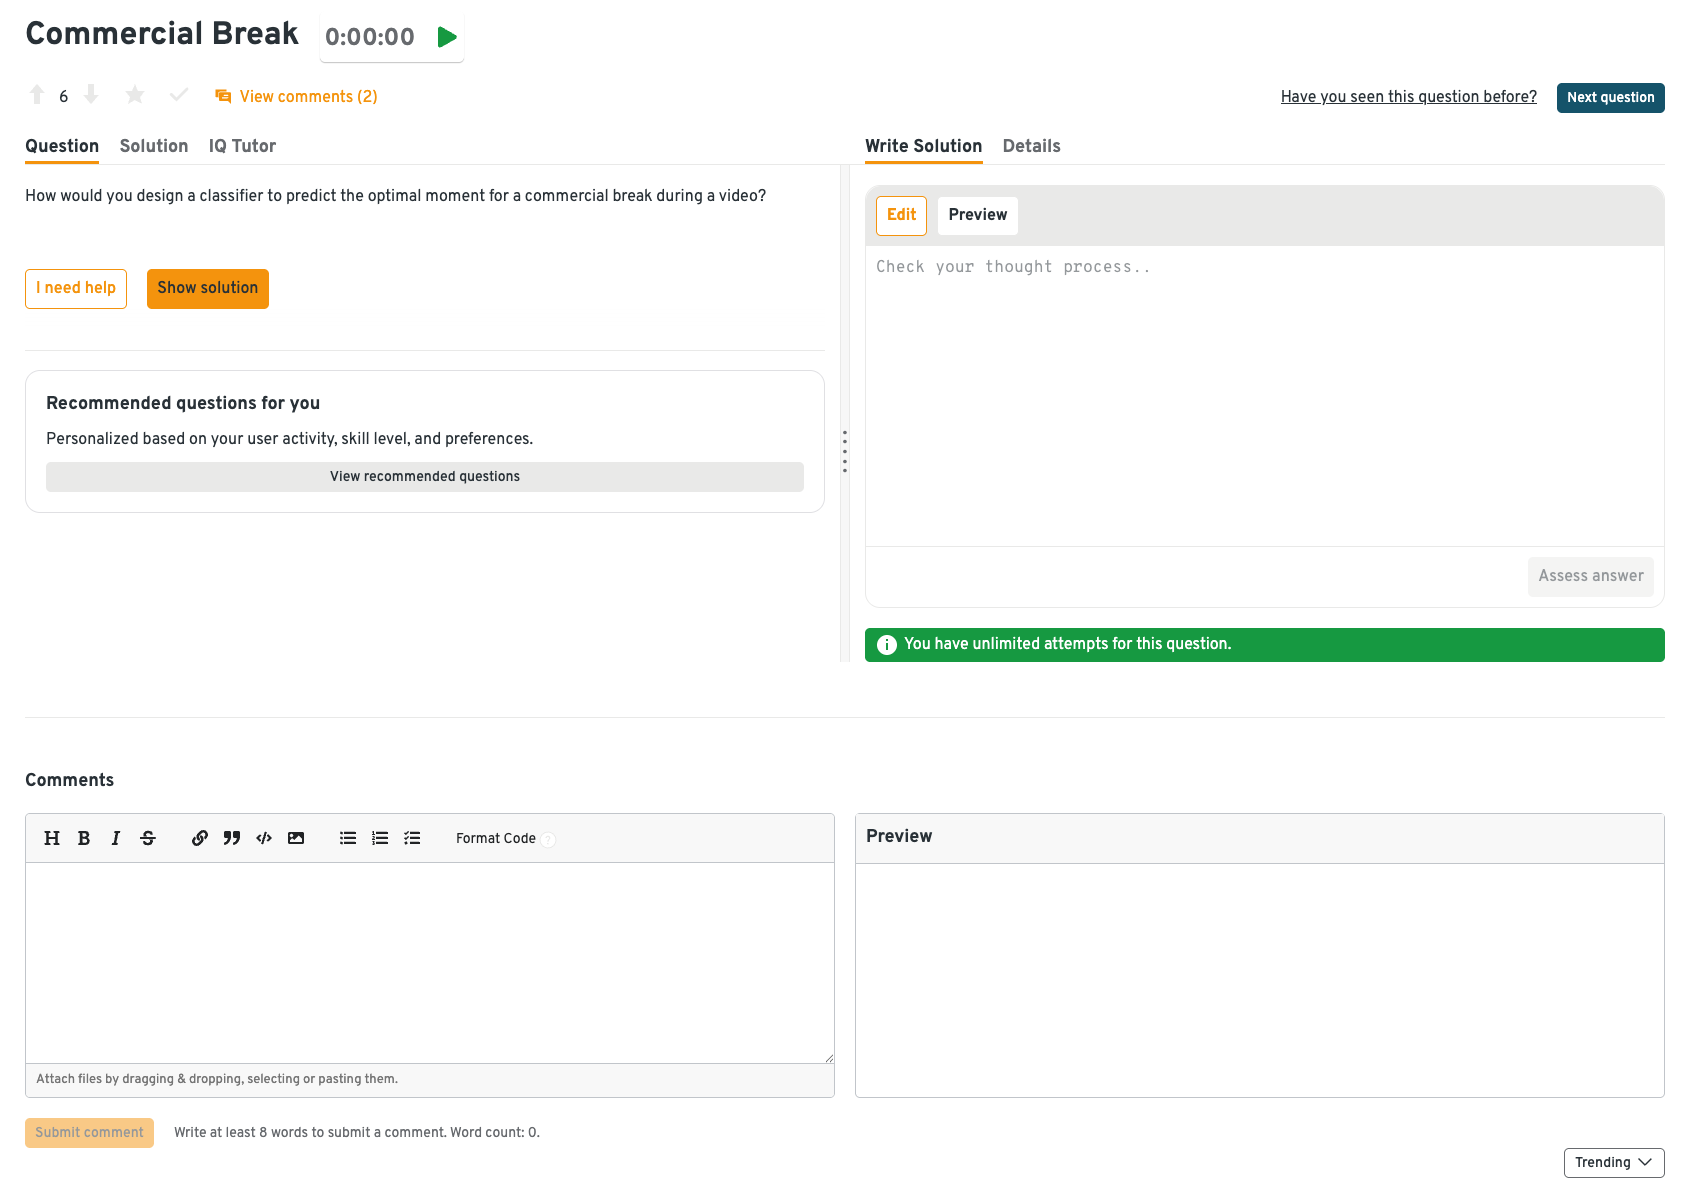Toggle bold formatting in the comment toolbar
Viewport: 1685px width, 1182px height.
[x=84, y=838]
